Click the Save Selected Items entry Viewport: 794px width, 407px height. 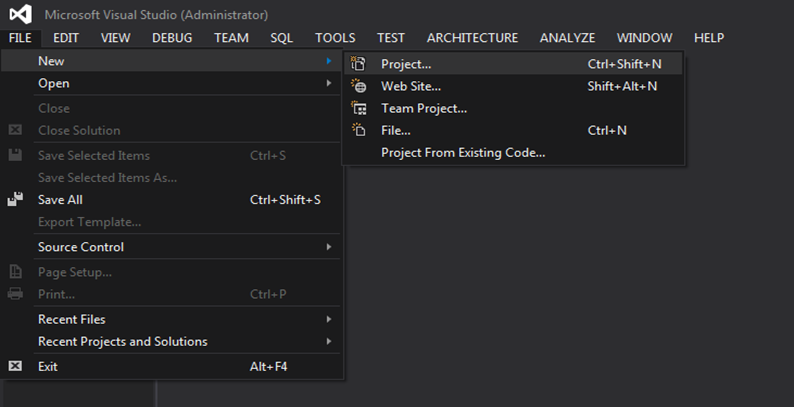[x=171, y=155]
